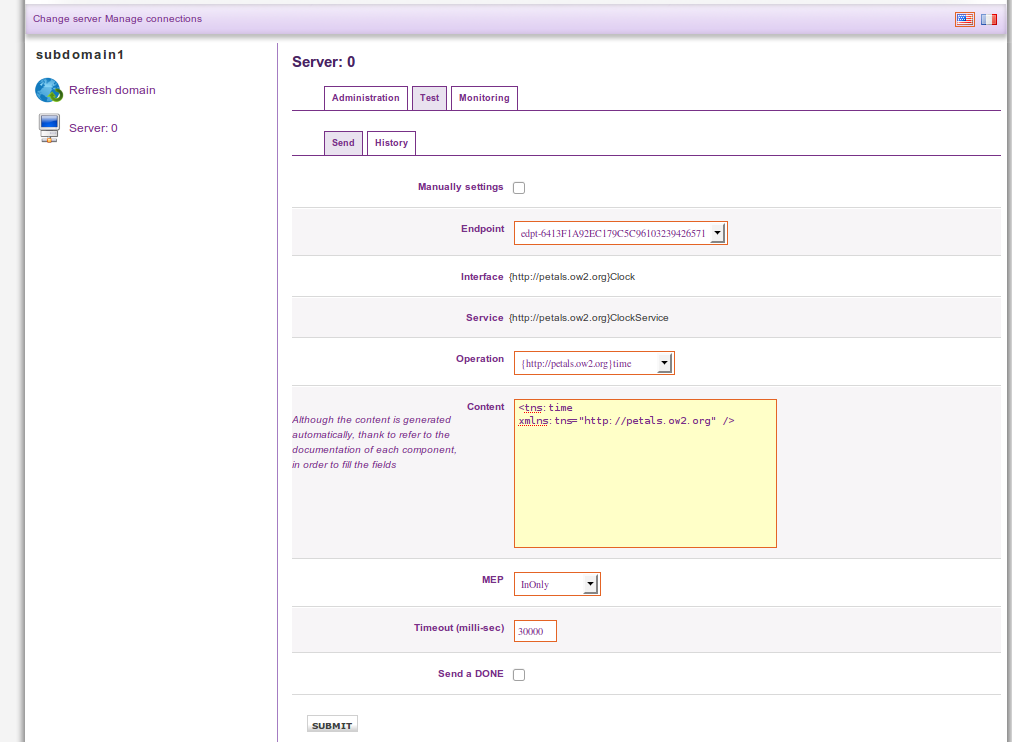This screenshot has width=1012, height=742.
Task: Click the Refresh domain text link
Action: point(112,90)
